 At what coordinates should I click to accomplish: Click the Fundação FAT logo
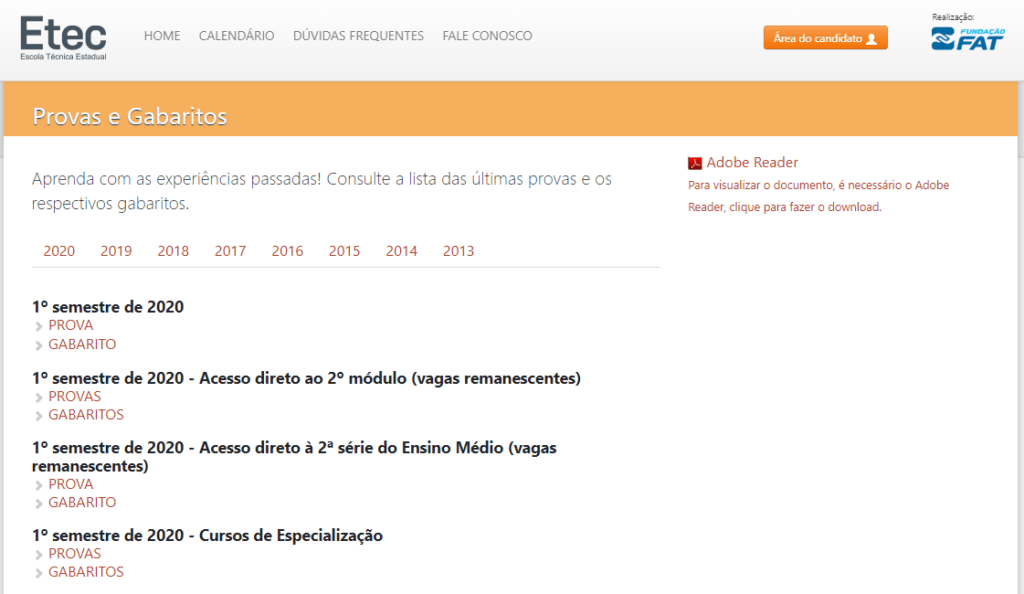(966, 40)
